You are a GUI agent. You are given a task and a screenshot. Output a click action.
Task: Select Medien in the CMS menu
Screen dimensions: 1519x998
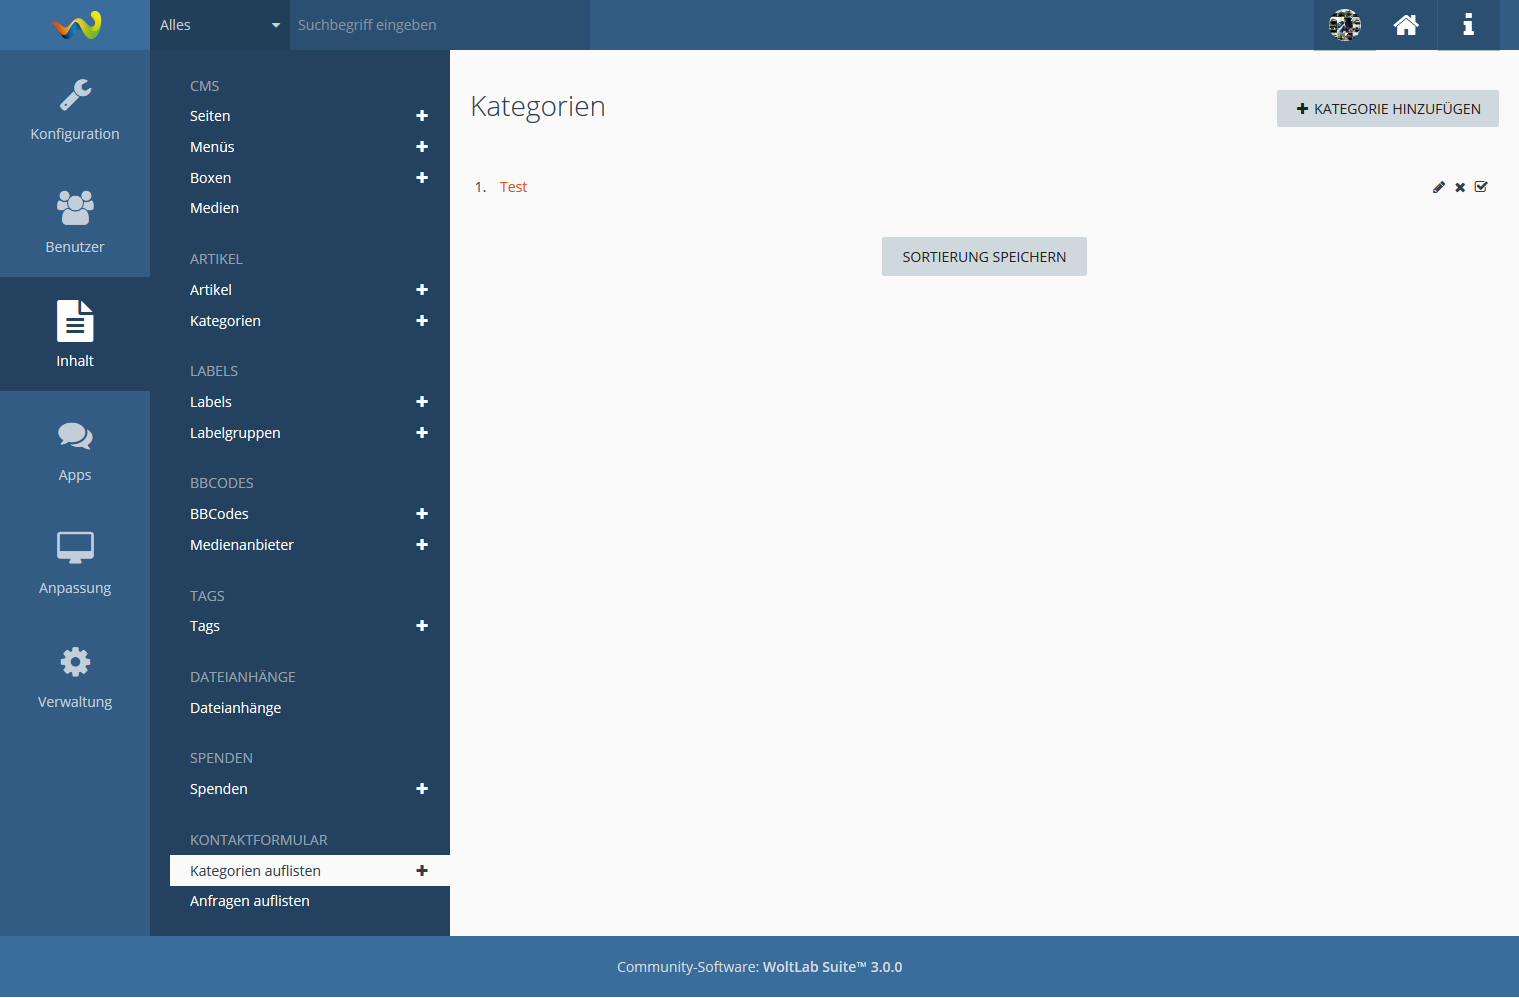pos(214,208)
